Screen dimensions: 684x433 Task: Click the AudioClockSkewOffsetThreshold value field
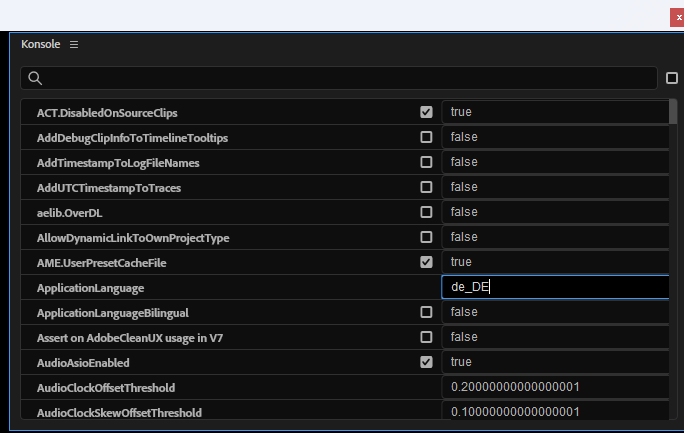point(555,412)
